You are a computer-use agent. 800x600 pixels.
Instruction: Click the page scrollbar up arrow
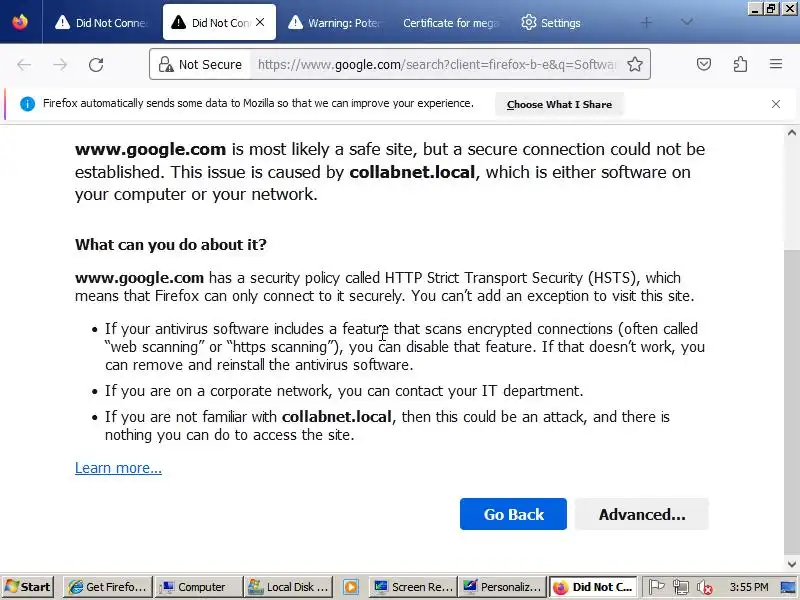(791, 133)
